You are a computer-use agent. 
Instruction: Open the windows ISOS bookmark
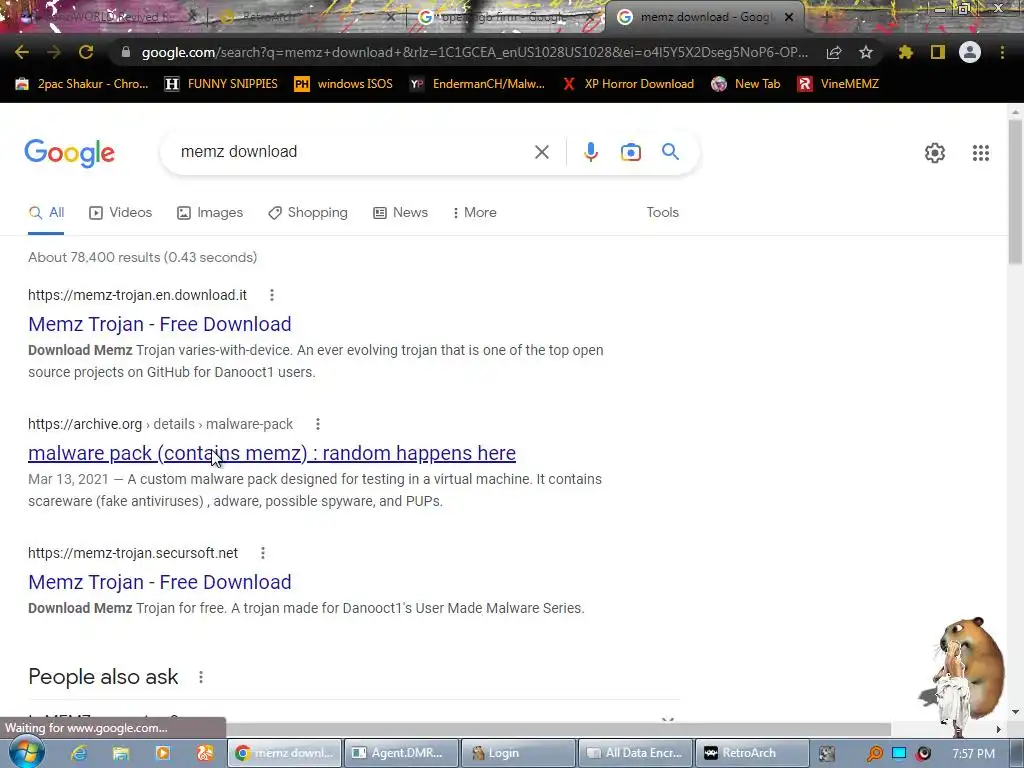pyautogui.click(x=344, y=84)
